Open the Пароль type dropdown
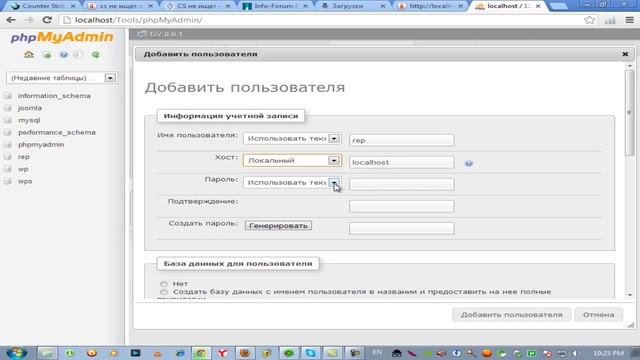 pyautogui.click(x=292, y=182)
